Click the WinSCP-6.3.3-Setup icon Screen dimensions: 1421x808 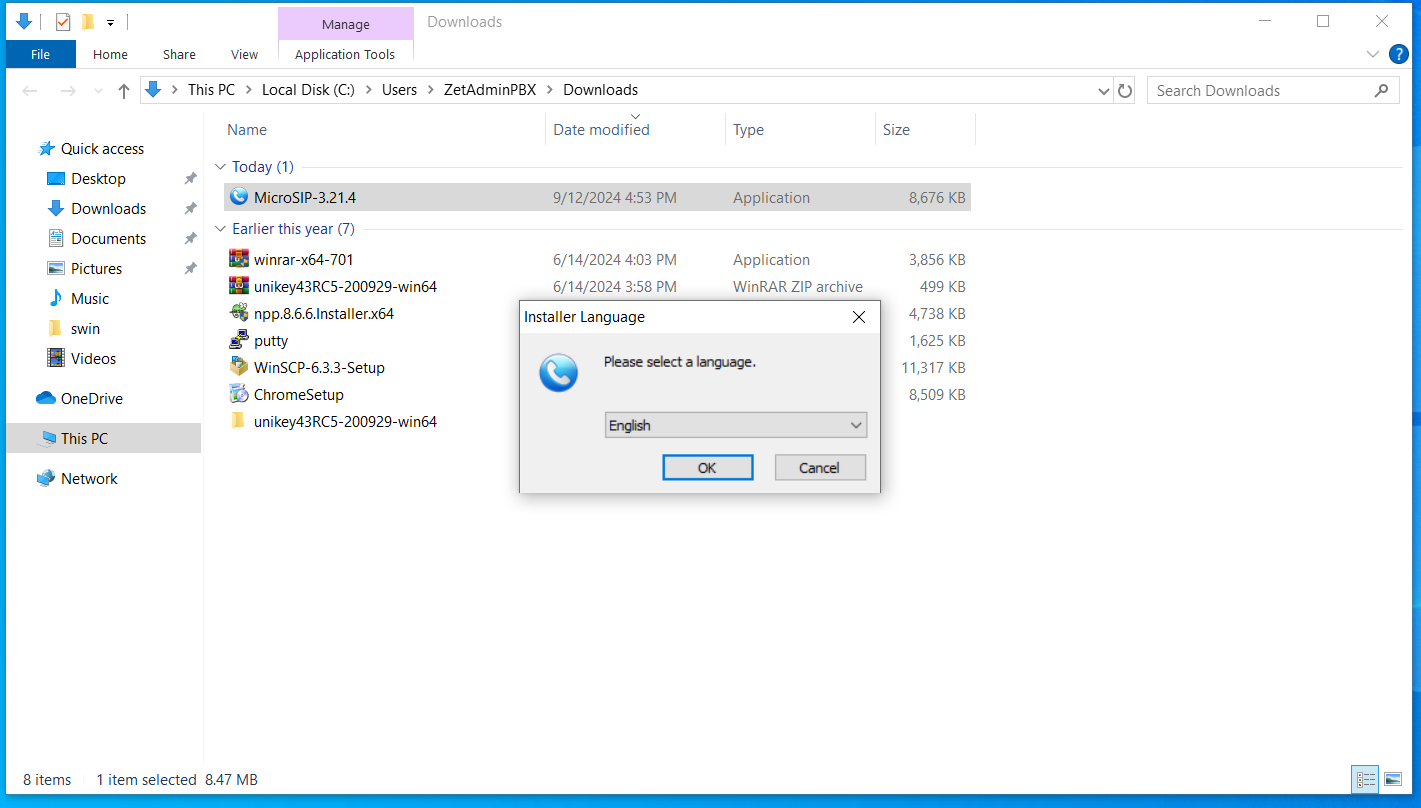click(238, 367)
